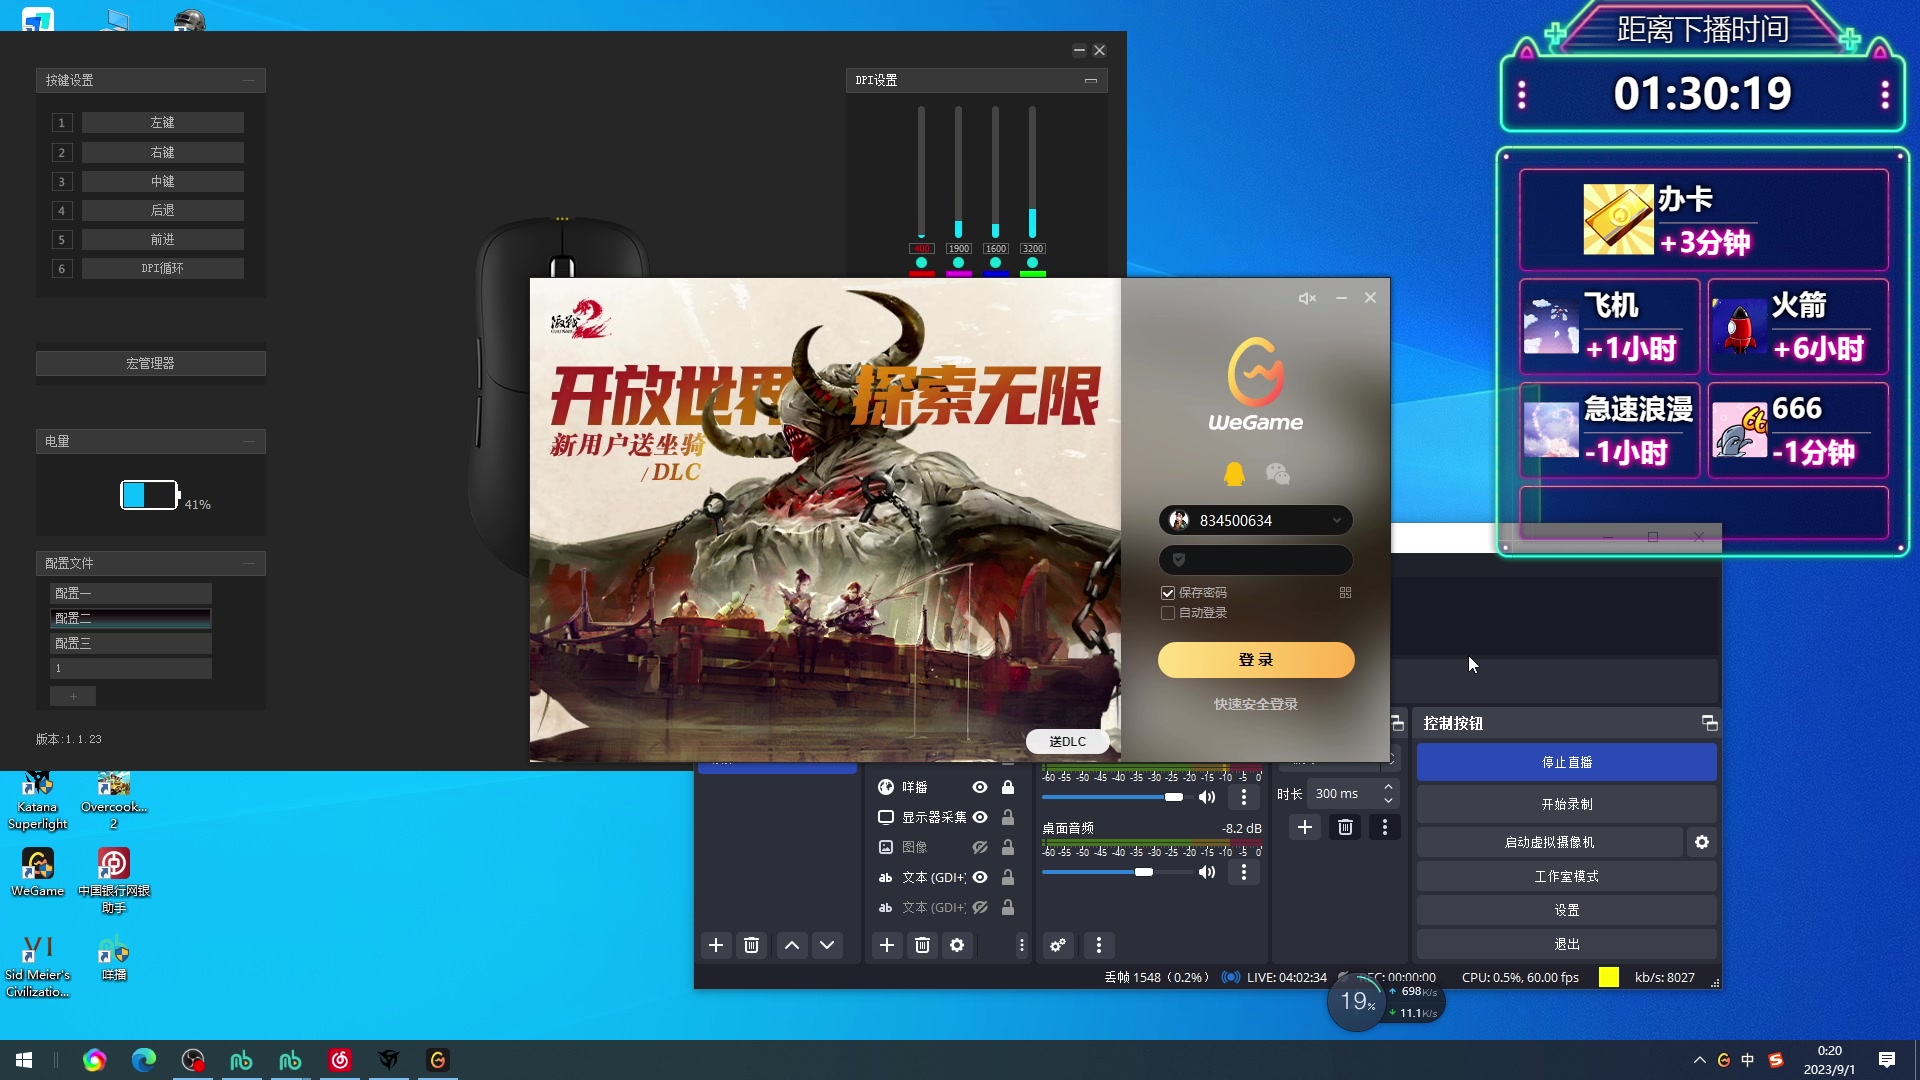
Task: Adjust the 1900 DPI slider
Action: click(958, 171)
